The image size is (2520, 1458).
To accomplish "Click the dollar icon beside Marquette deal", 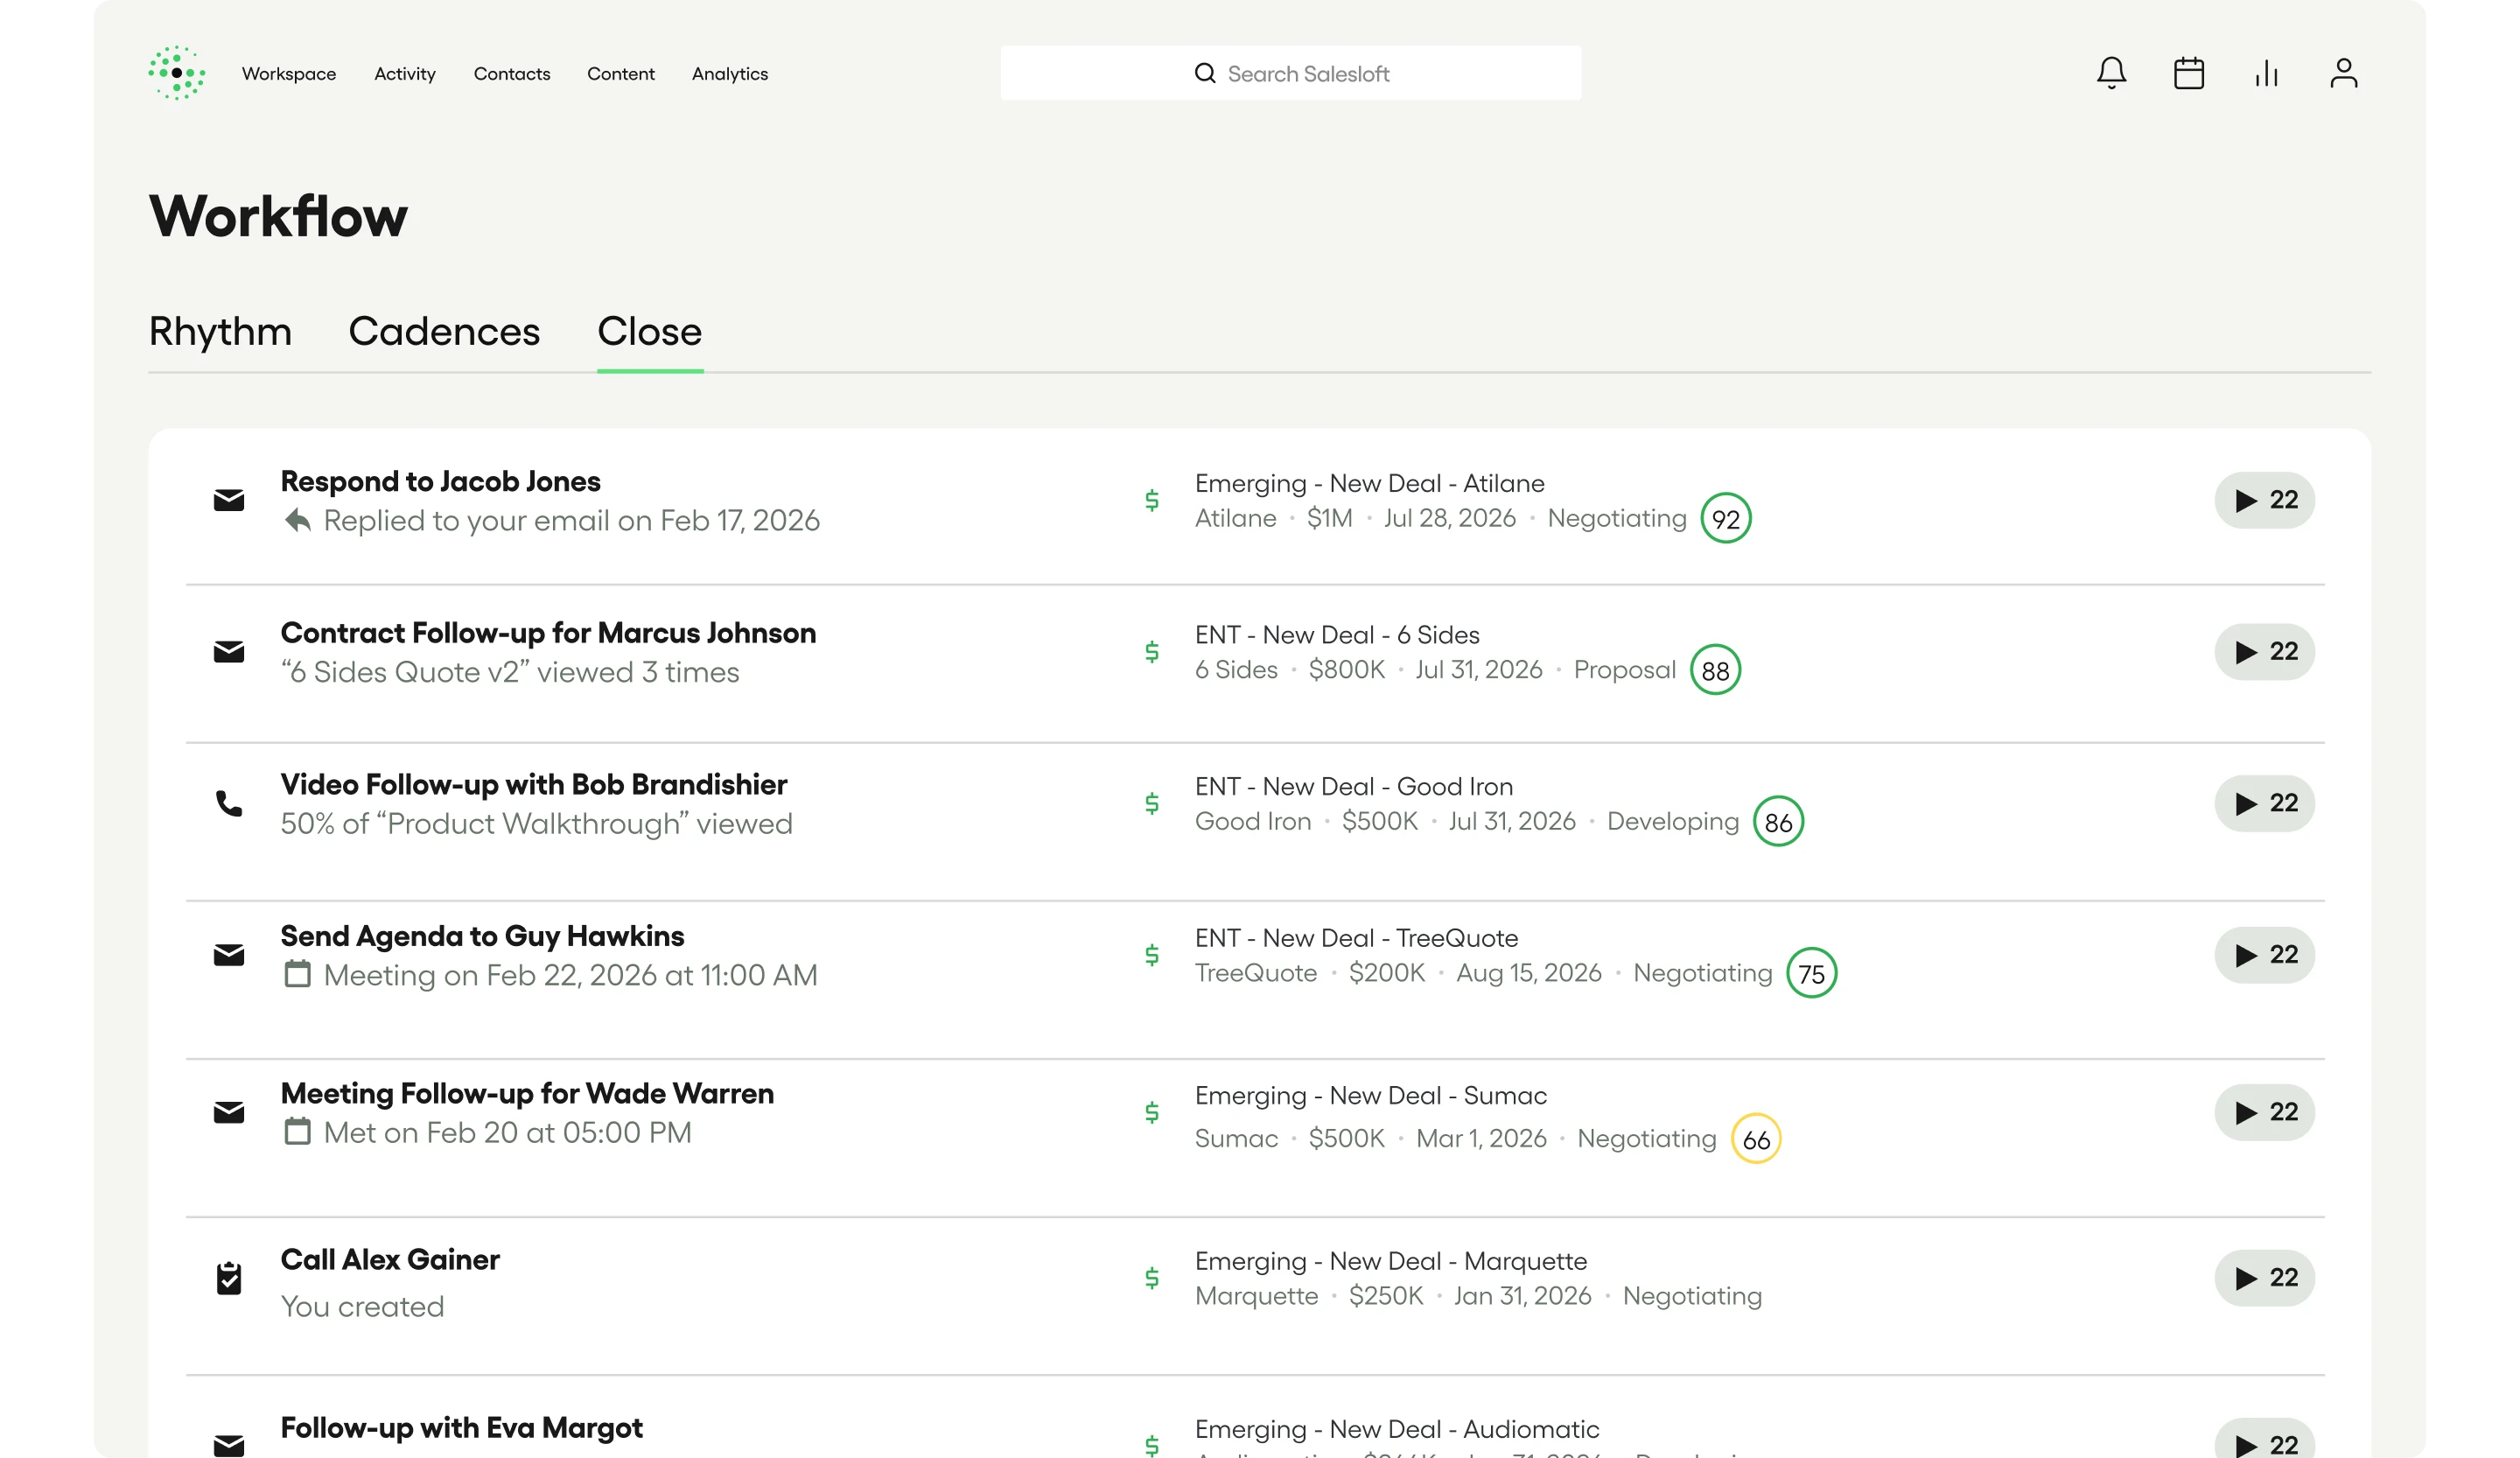I will (x=1152, y=1278).
